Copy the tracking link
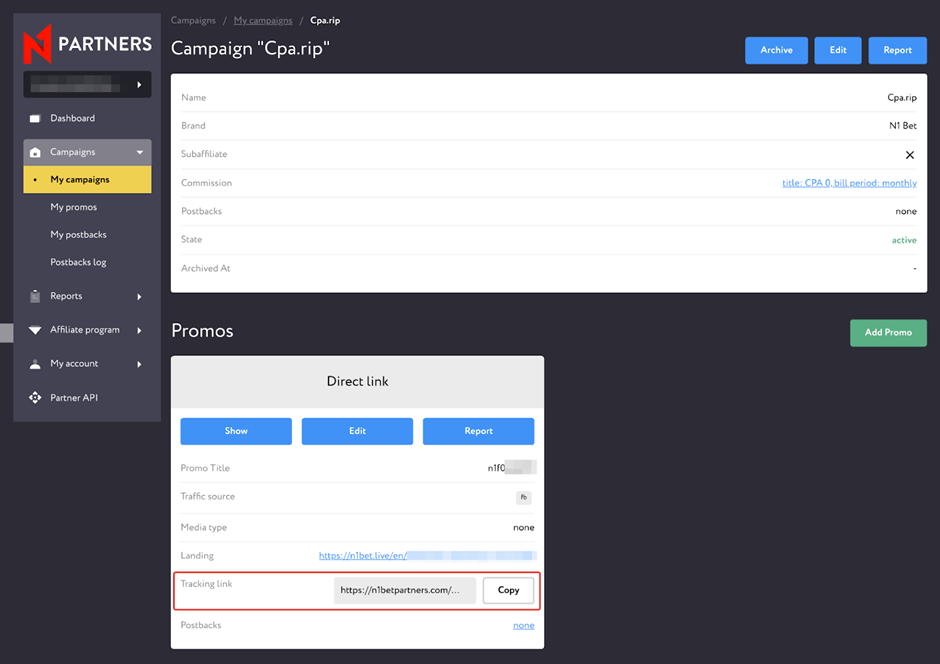The height and width of the screenshot is (664, 940). click(x=508, y=590)
